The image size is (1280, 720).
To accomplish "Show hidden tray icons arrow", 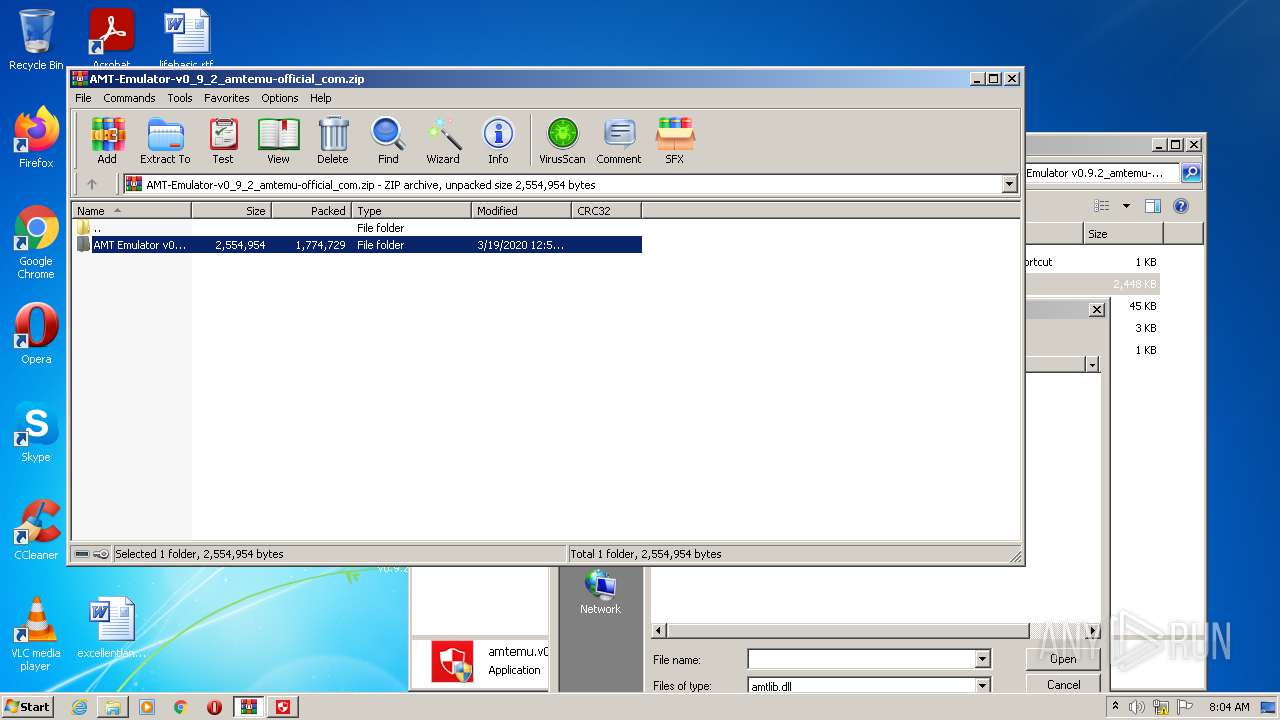I will click(x=1115, y=707).
